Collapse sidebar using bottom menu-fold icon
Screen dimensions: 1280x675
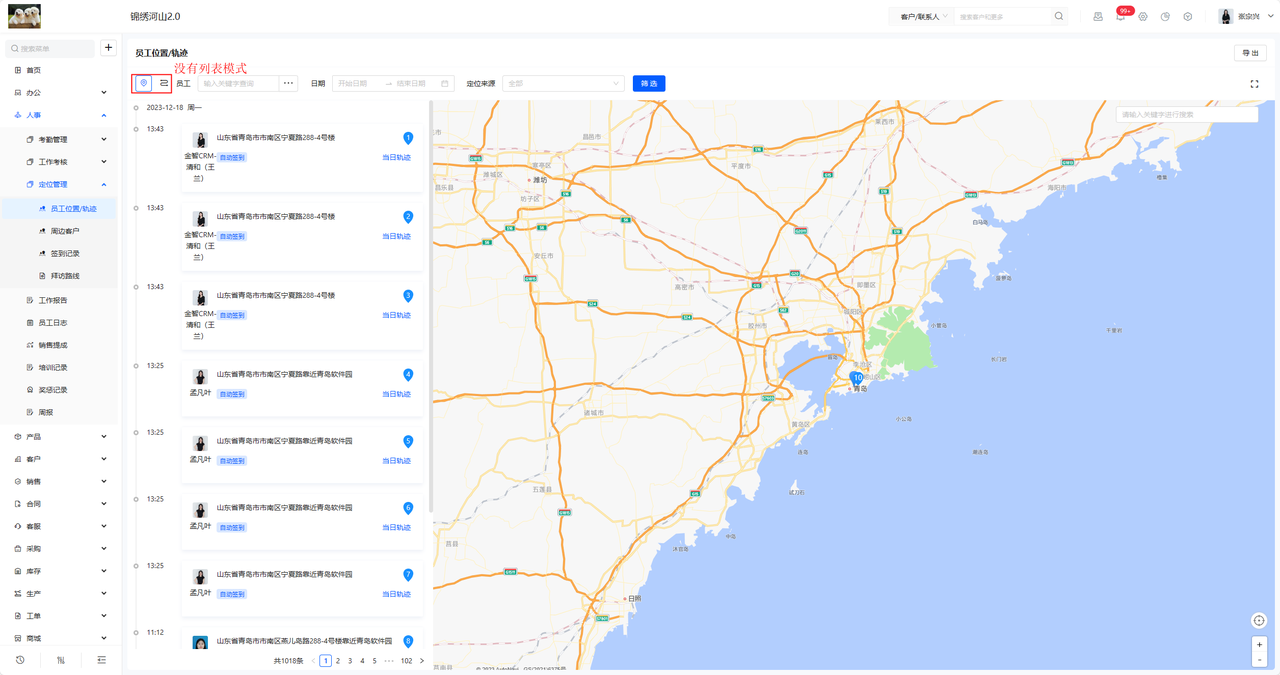(101, 660)
